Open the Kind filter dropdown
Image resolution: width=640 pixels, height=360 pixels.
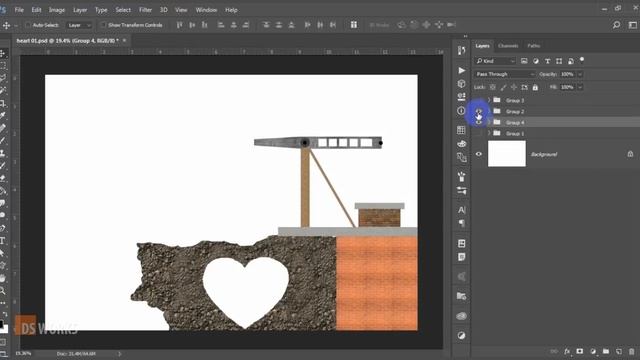(495, 61)
